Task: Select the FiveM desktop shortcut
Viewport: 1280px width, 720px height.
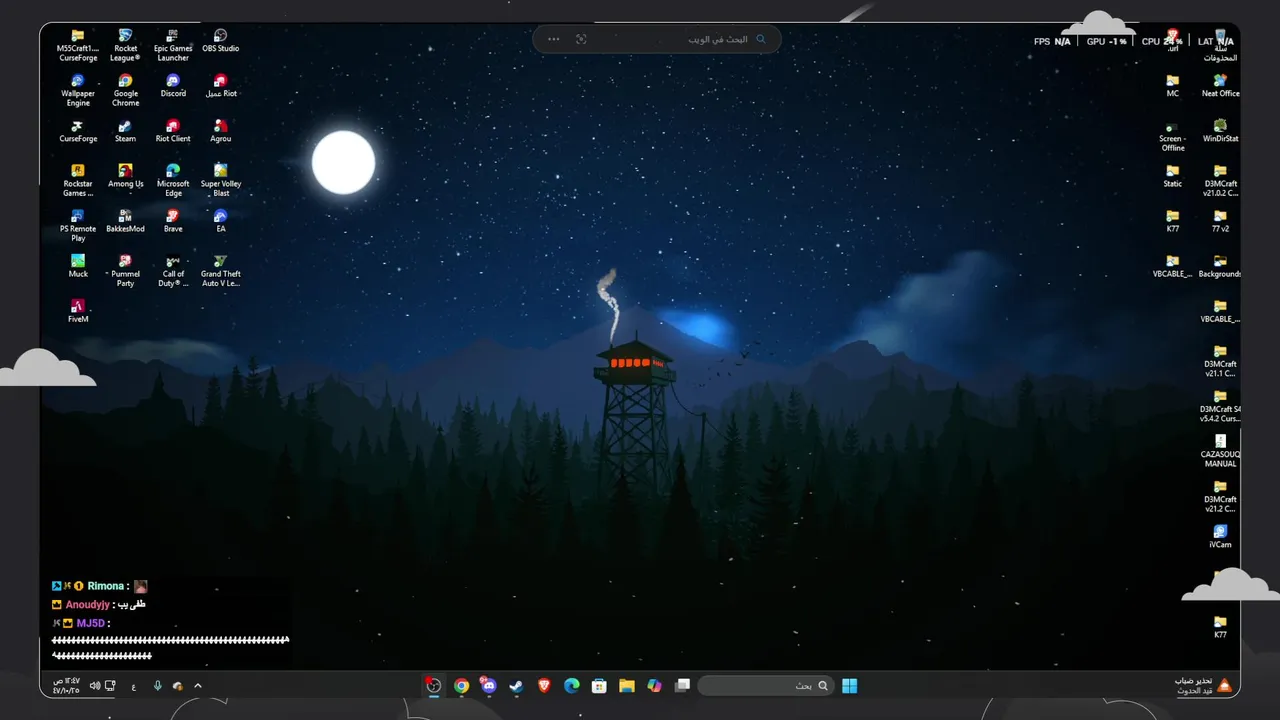Action: (x=78, y=311)
